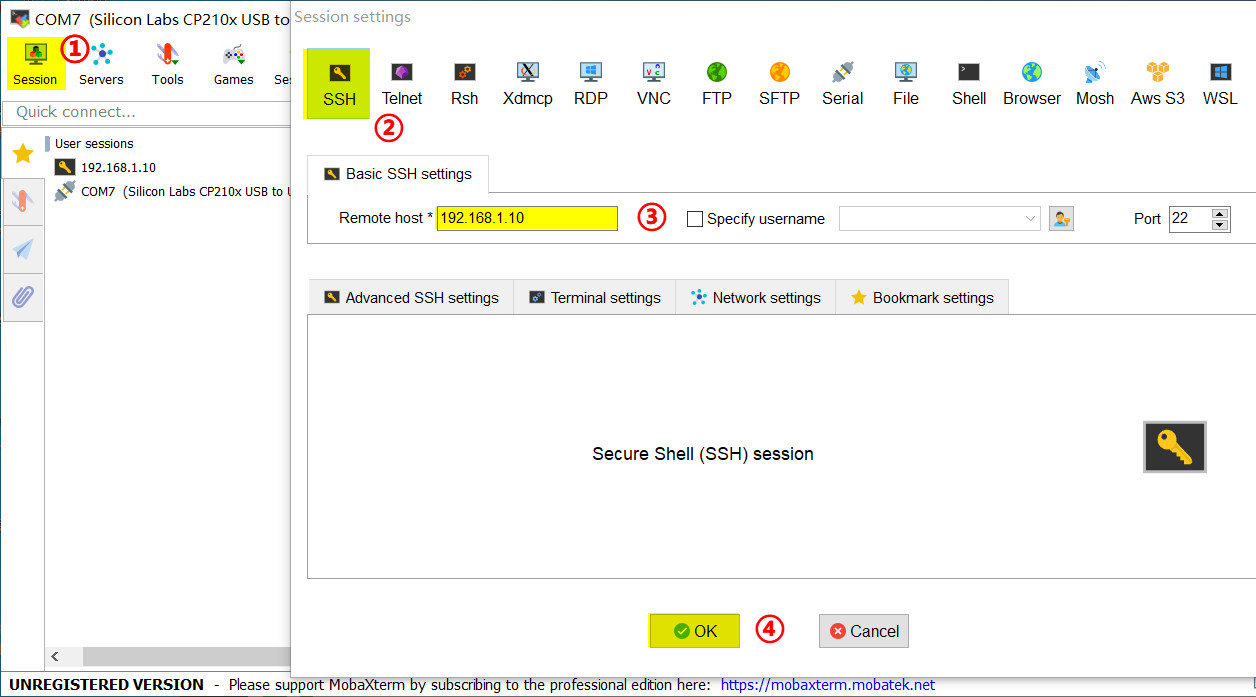Select RDP session type
Image resolution: width=1256 pixels, height=697 pixels.
click(591, 84)
